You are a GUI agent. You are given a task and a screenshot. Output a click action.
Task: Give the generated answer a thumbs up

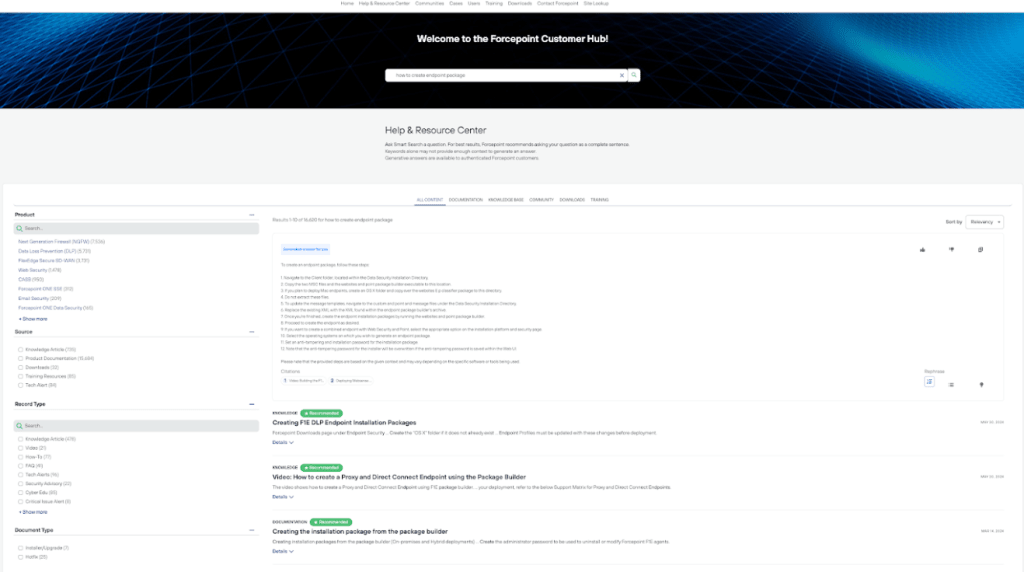pyautogui.click(x=922, y=249)
